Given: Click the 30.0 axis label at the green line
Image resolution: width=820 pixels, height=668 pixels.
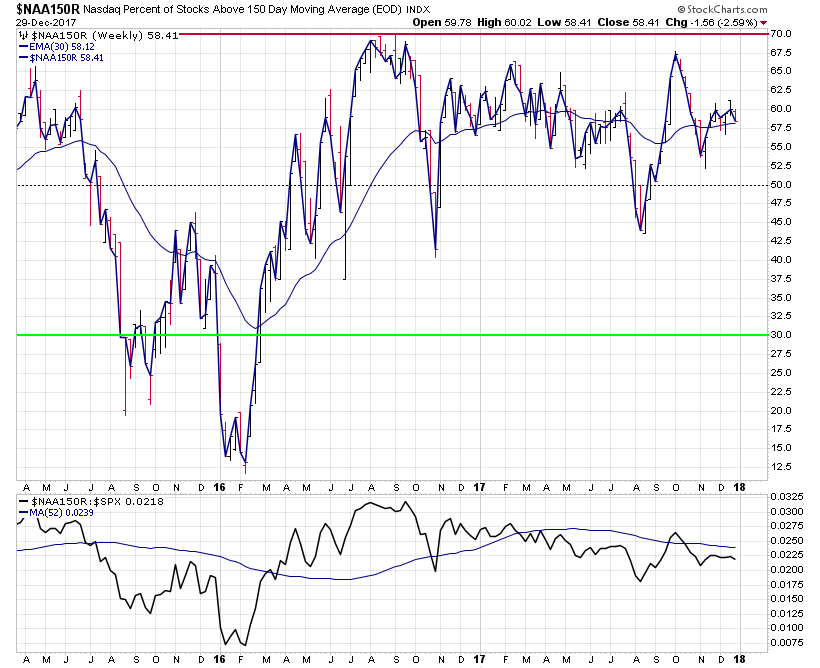Looking at the screenshot, I should [781, 335].
